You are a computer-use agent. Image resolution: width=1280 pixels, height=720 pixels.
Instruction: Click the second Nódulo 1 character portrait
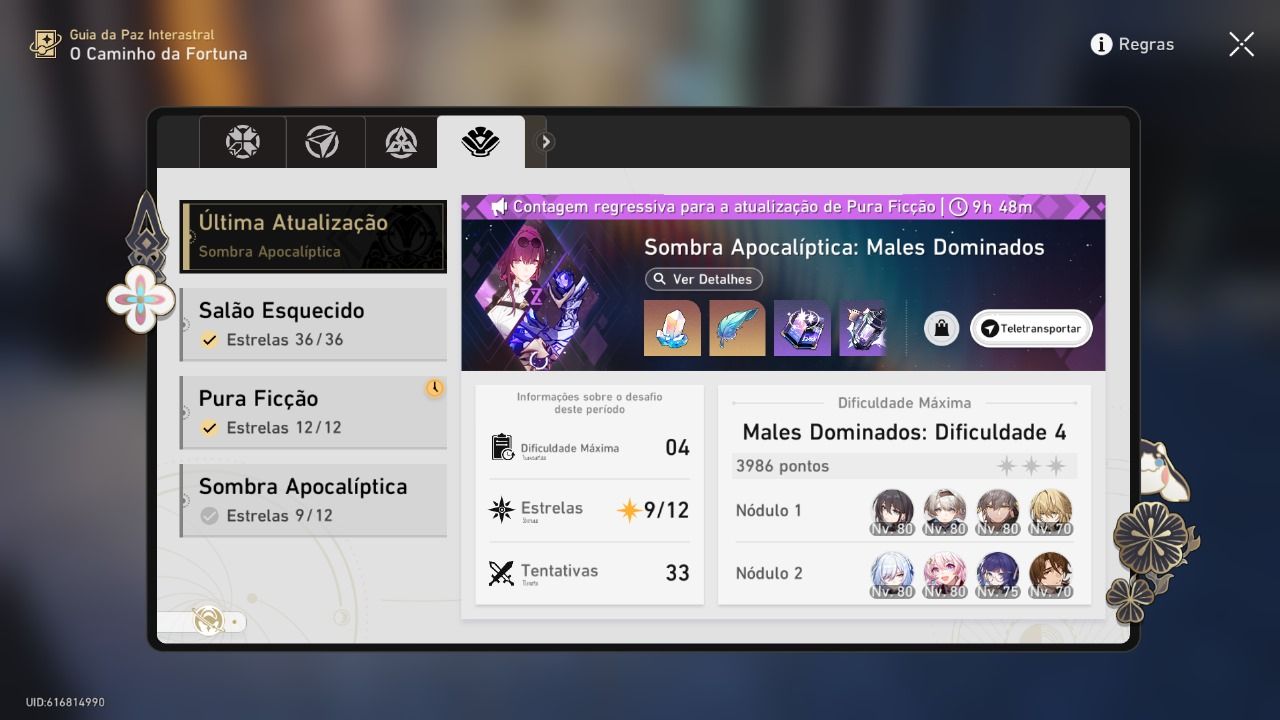pyautogui.click(x=944, y=511)
